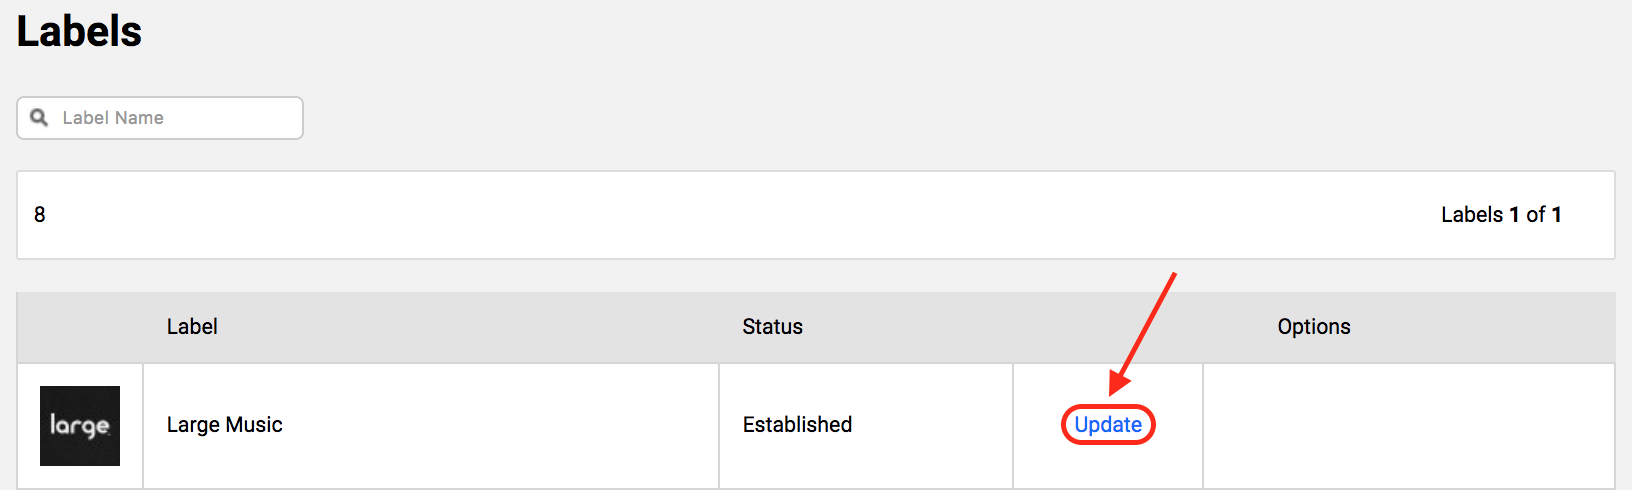Select the Large Music label name
1632x490 pixels.
point(224,425)
